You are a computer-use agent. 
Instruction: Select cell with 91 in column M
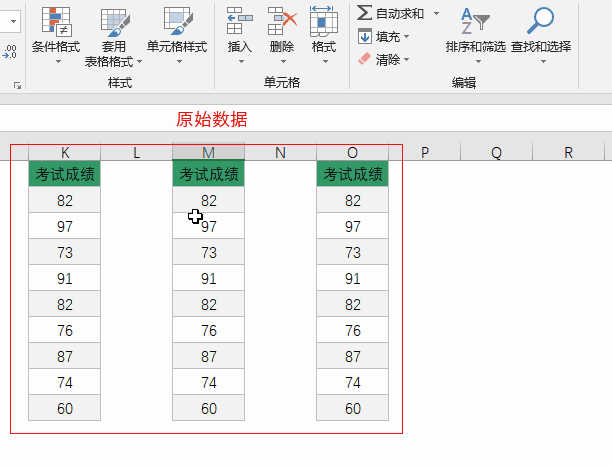208,278
